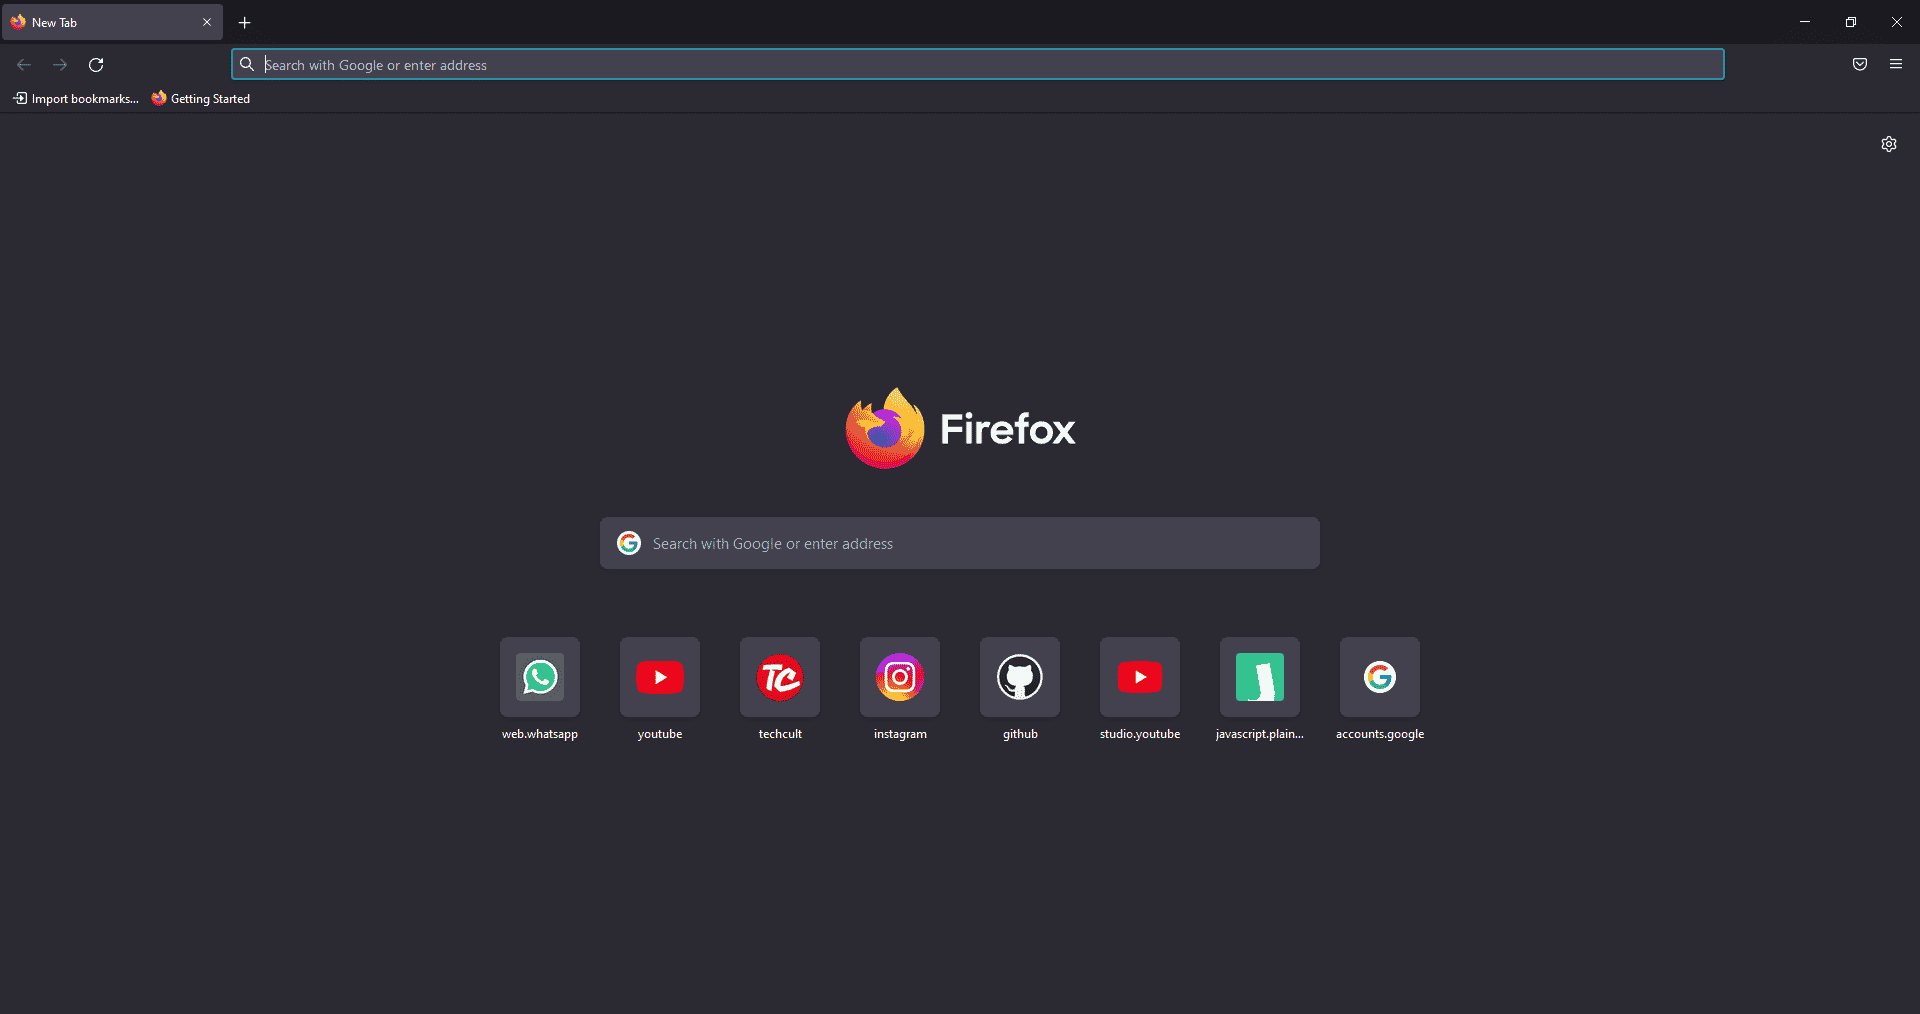Click the accounts.google label text
Screen dimensions: 1920x1014
[1380, 734]
